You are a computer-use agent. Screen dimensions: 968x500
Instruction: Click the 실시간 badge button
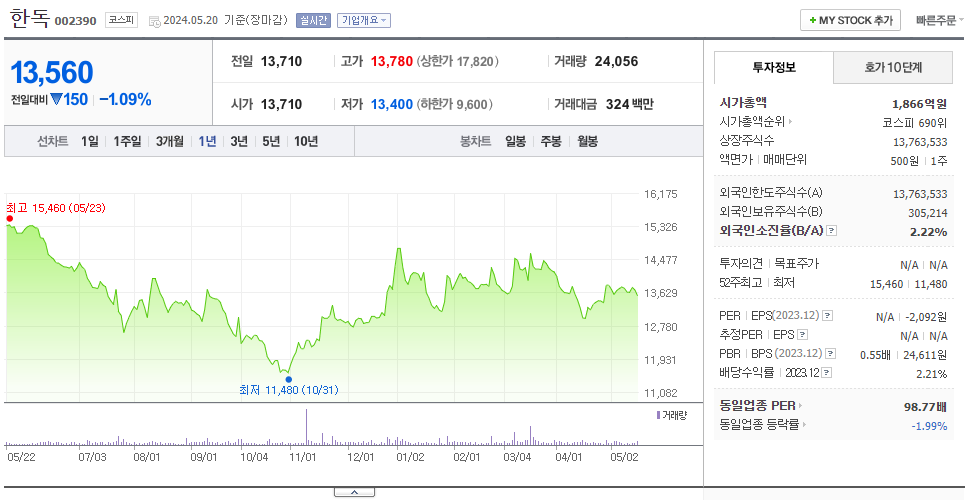[x=314, y=20]
